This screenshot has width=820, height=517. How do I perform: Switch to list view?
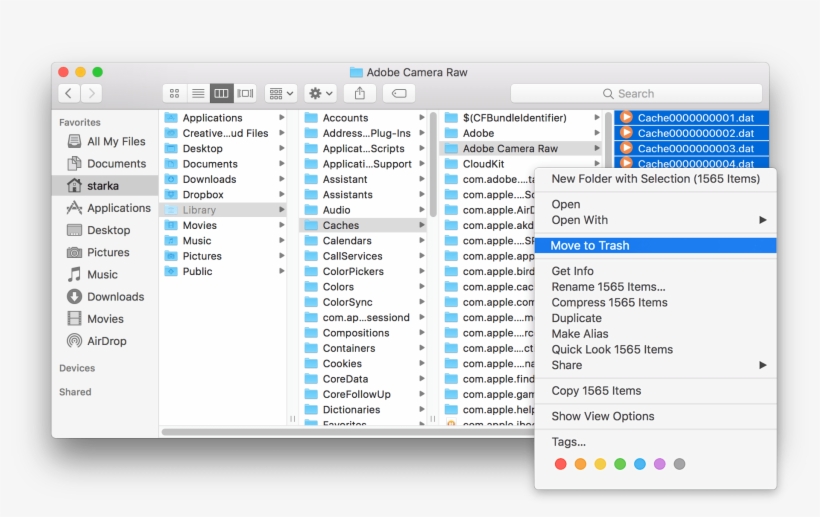click(x=198, y=94)
